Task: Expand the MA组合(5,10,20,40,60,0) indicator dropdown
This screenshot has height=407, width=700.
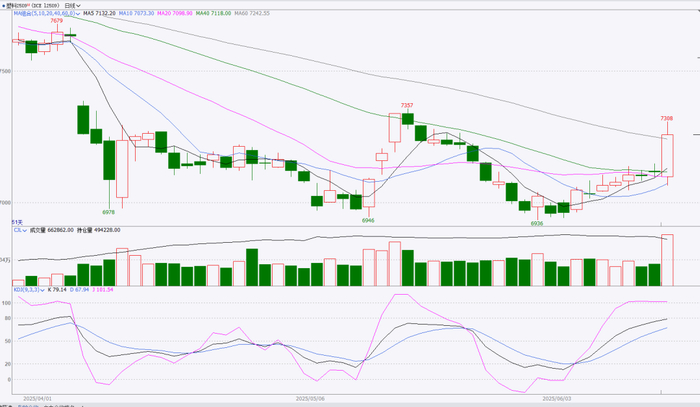Action: (x=47, y=13)
